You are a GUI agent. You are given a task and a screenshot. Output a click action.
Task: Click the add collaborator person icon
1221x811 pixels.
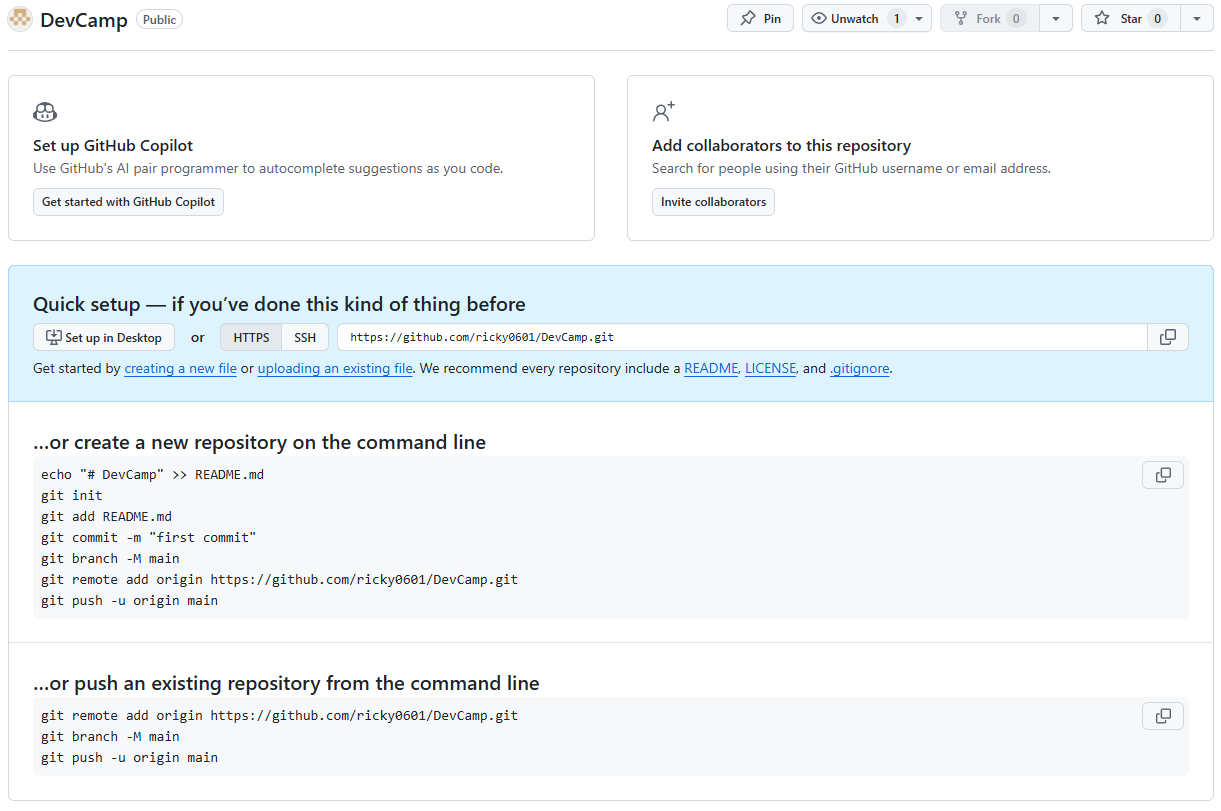tap(664, 111)
